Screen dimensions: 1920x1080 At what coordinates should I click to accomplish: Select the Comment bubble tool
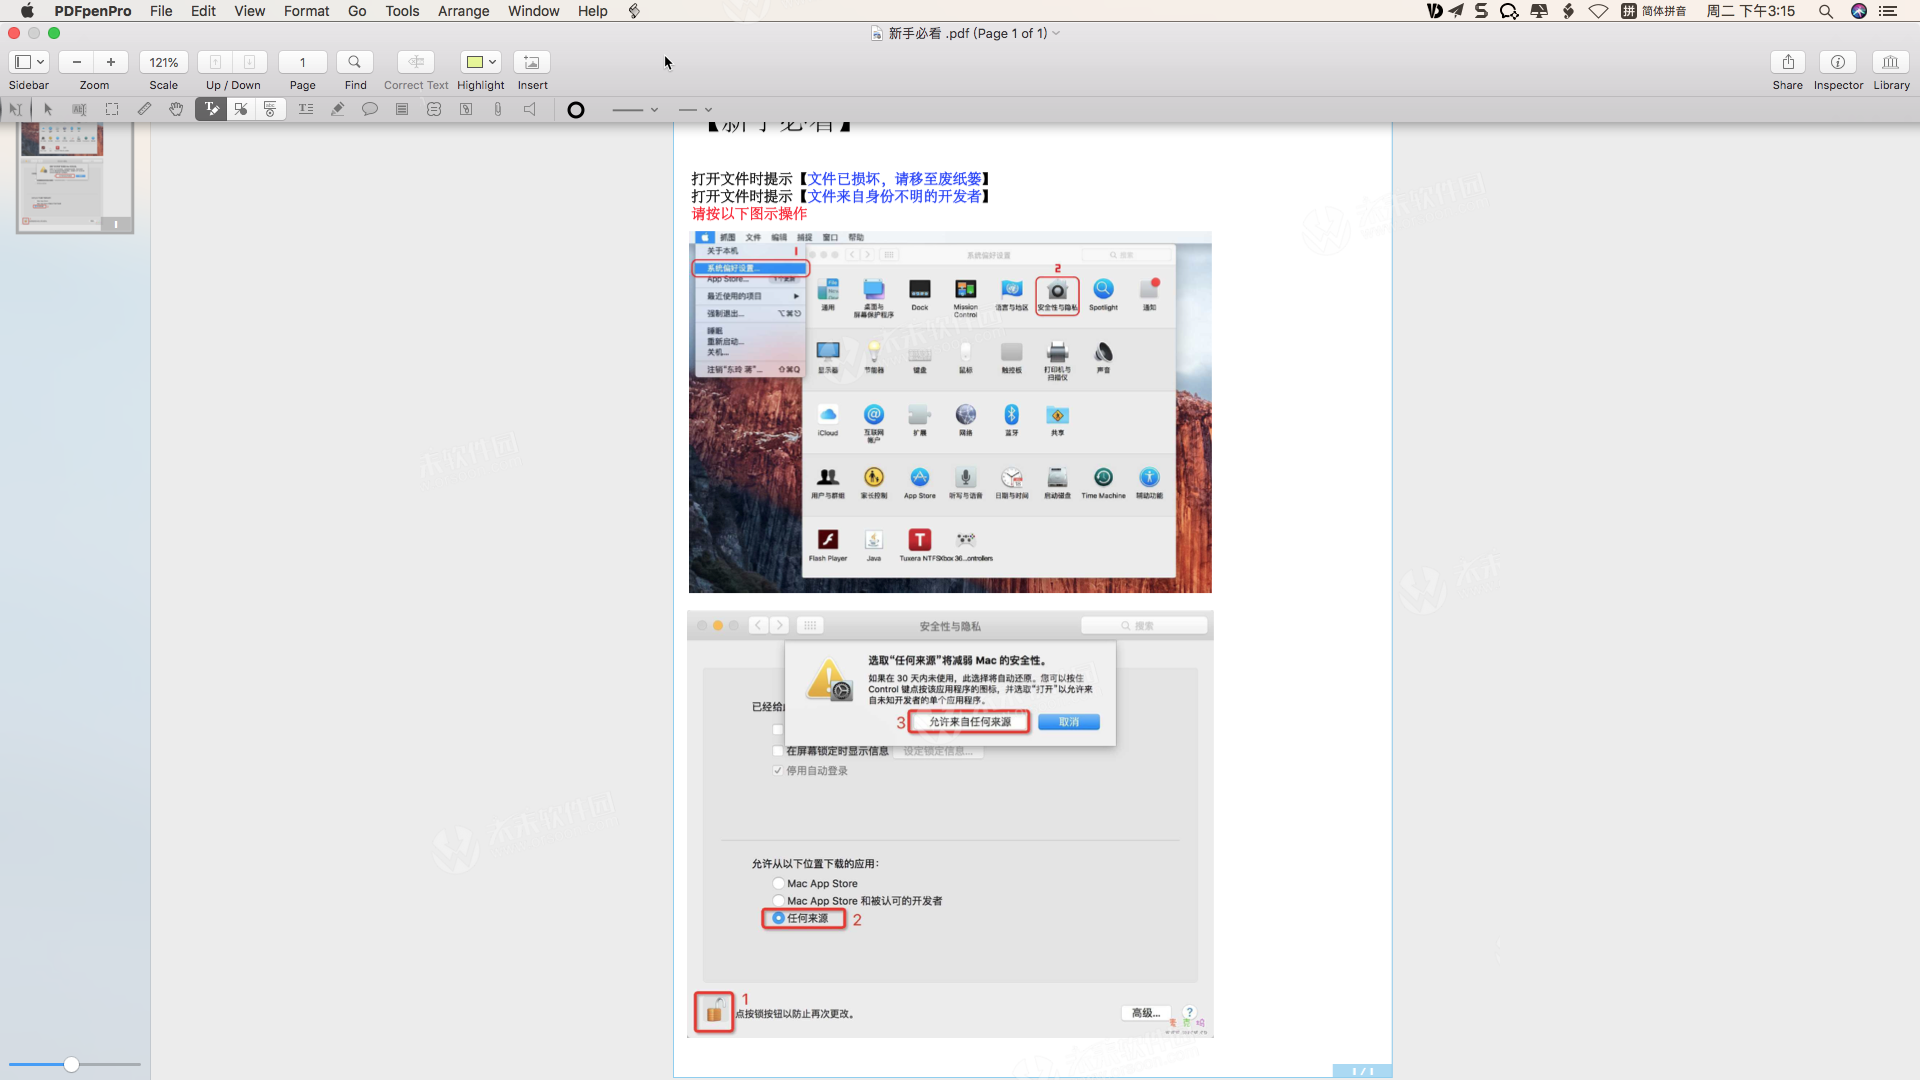tap(370, 110)
